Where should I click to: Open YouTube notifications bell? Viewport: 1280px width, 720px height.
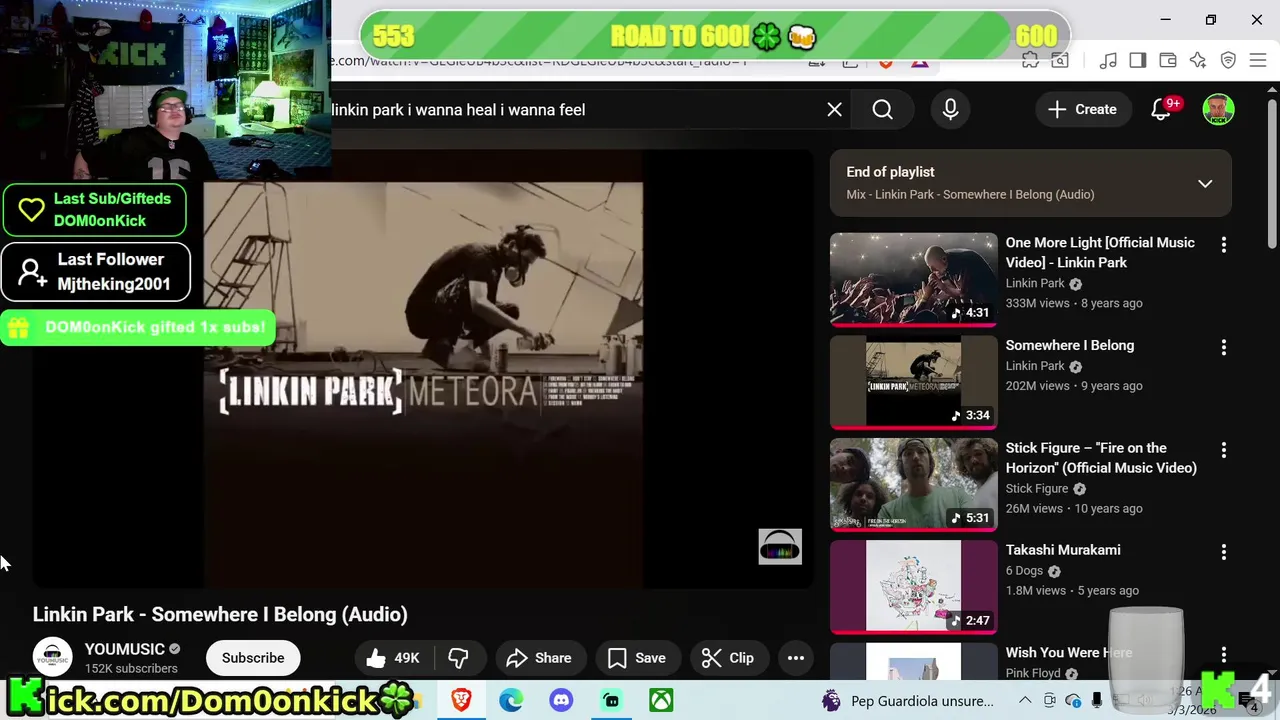[x=1161, y=110]
